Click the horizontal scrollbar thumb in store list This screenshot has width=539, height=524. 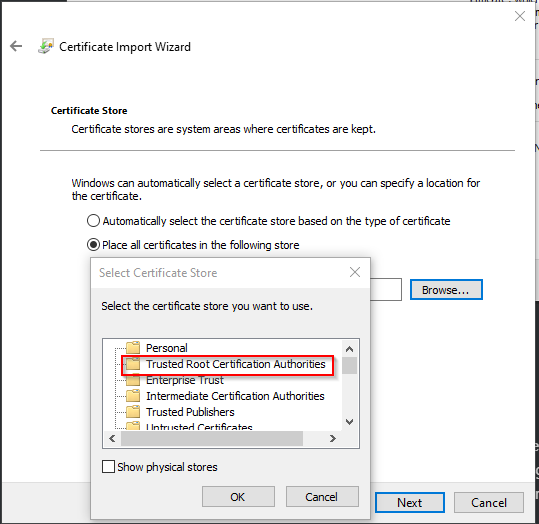click(x=212, y=438)
